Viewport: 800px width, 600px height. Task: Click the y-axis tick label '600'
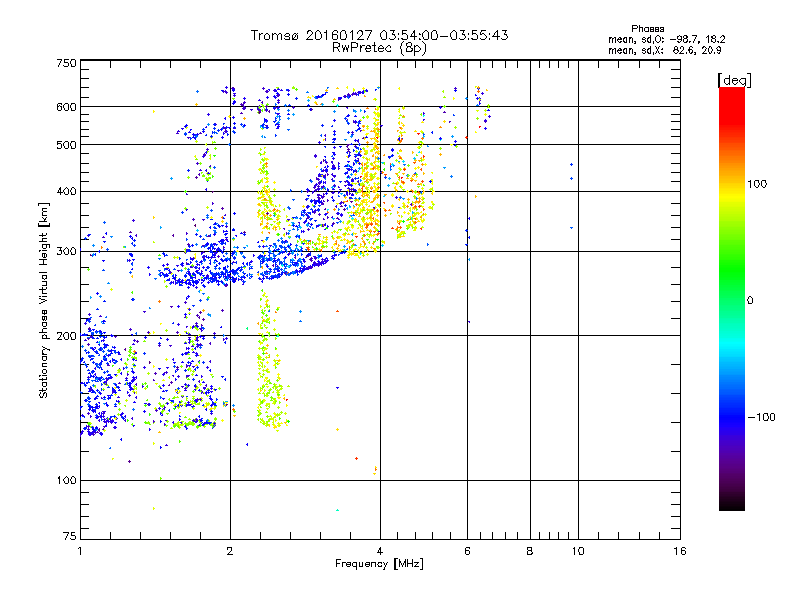point(66,107)
